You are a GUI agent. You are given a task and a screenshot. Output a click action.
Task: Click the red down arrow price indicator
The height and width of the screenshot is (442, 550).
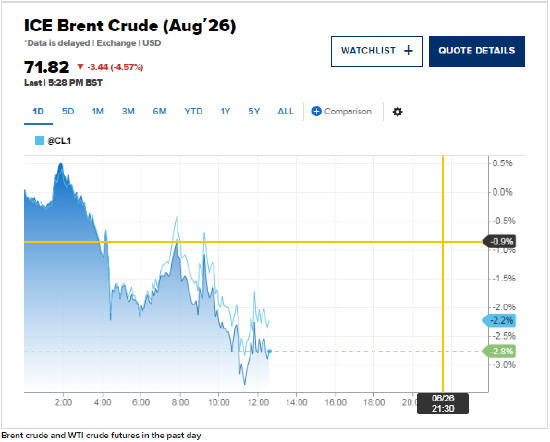[80, 66]
